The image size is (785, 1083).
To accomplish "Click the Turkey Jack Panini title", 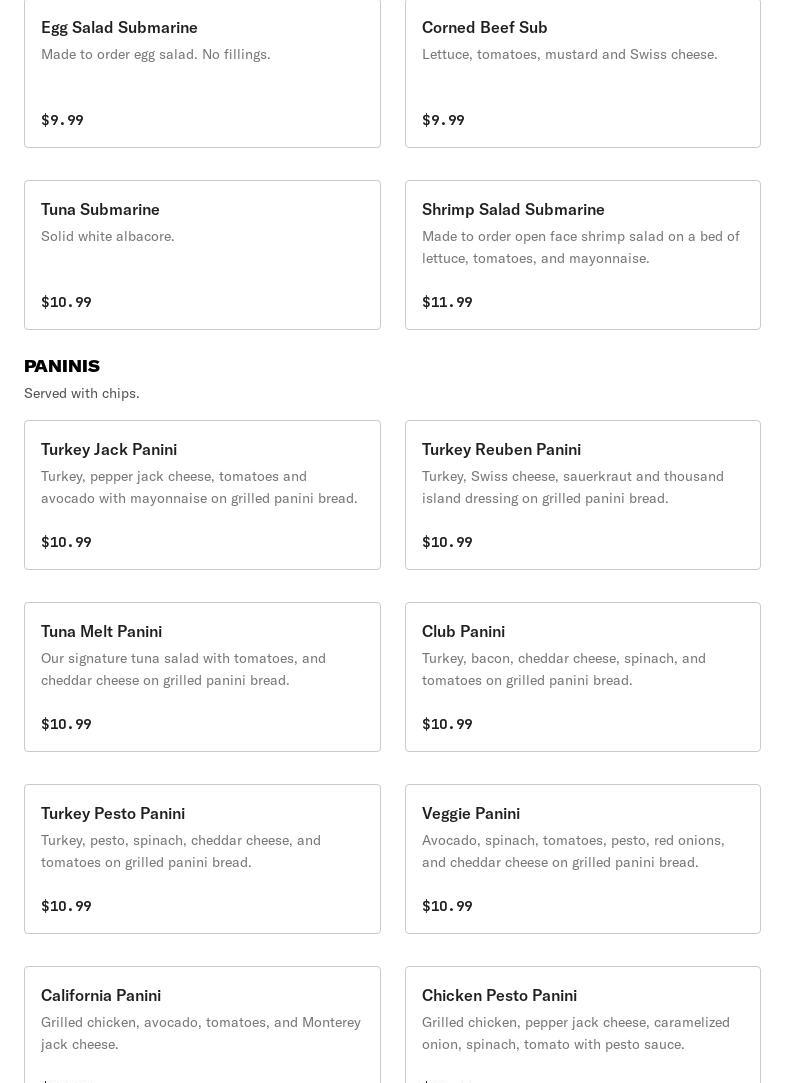I will pos(109,450).
